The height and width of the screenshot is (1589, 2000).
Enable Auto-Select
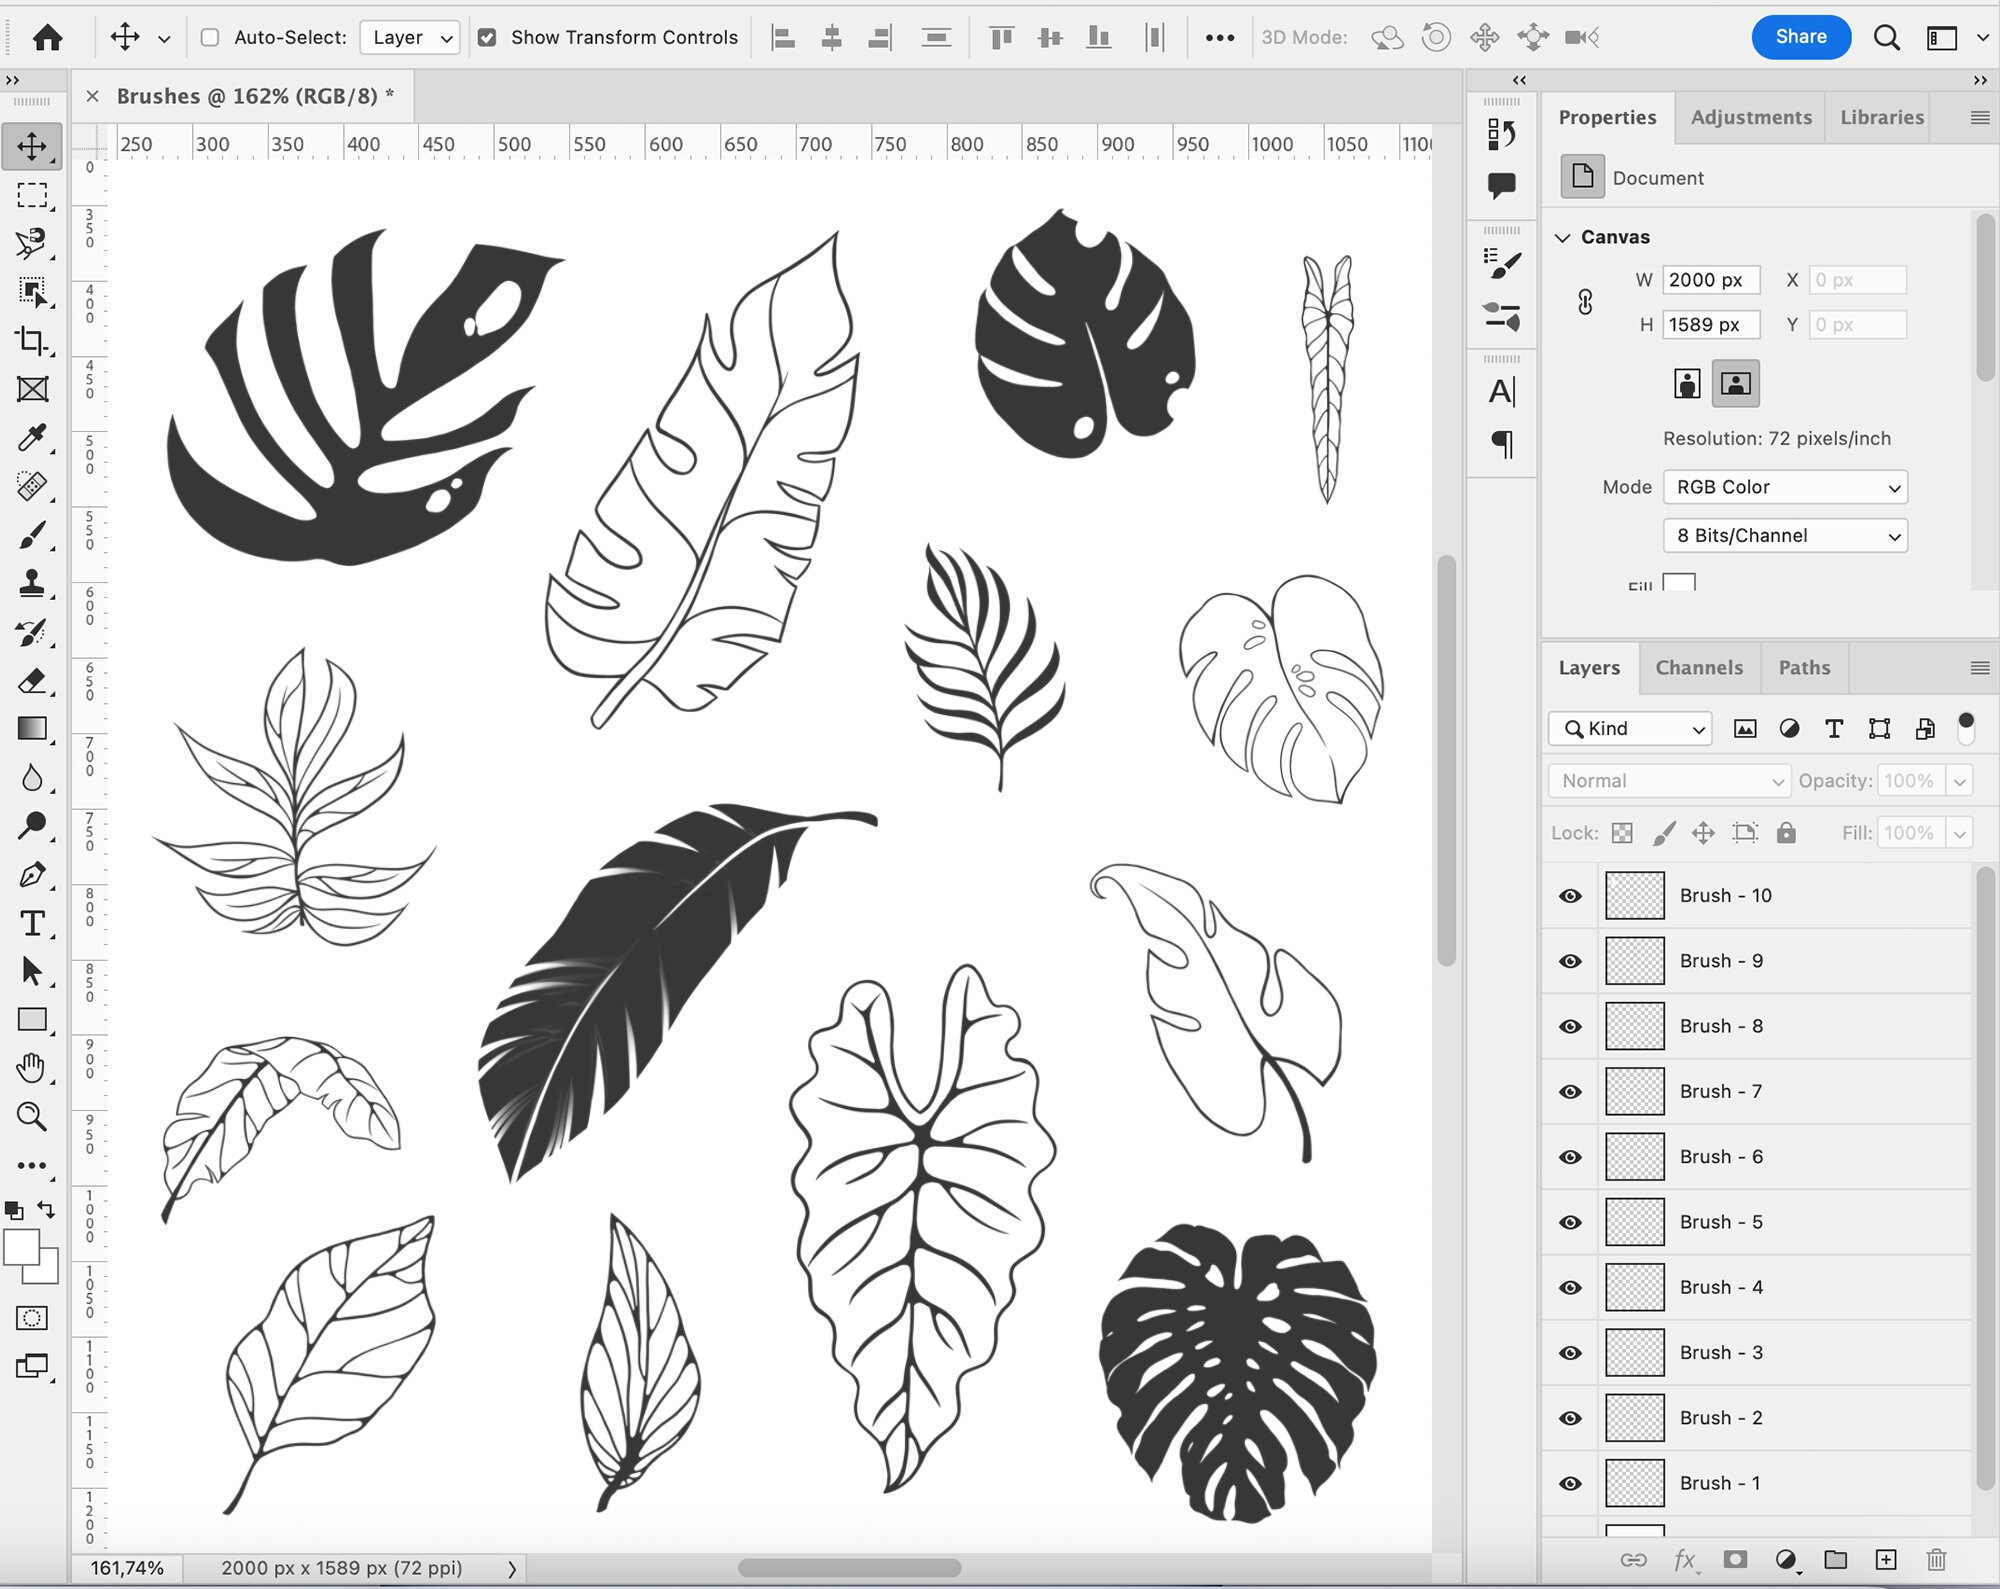pyautogui.click(x=209, y=37)
